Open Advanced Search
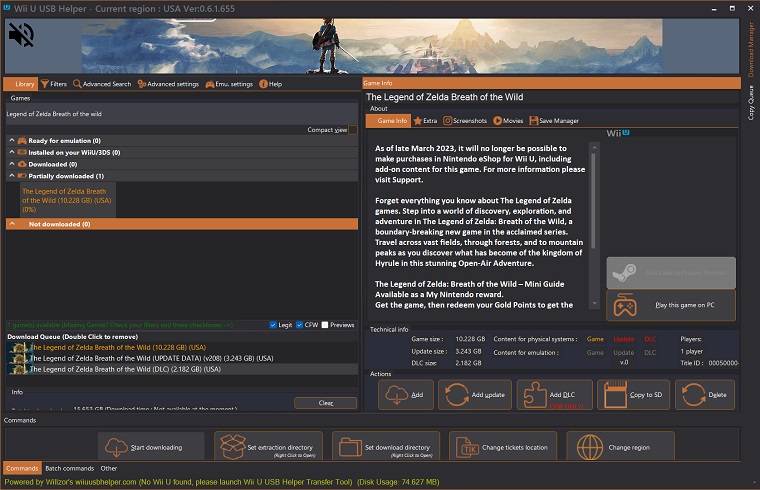 102,84
